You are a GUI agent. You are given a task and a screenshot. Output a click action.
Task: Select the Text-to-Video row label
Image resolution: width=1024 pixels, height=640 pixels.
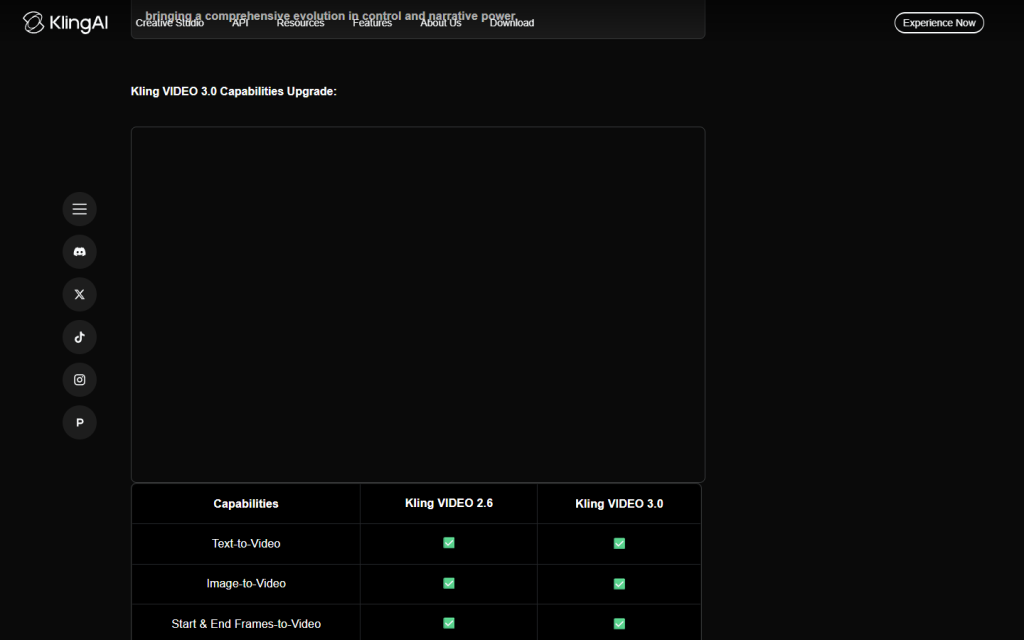[246, 543]
